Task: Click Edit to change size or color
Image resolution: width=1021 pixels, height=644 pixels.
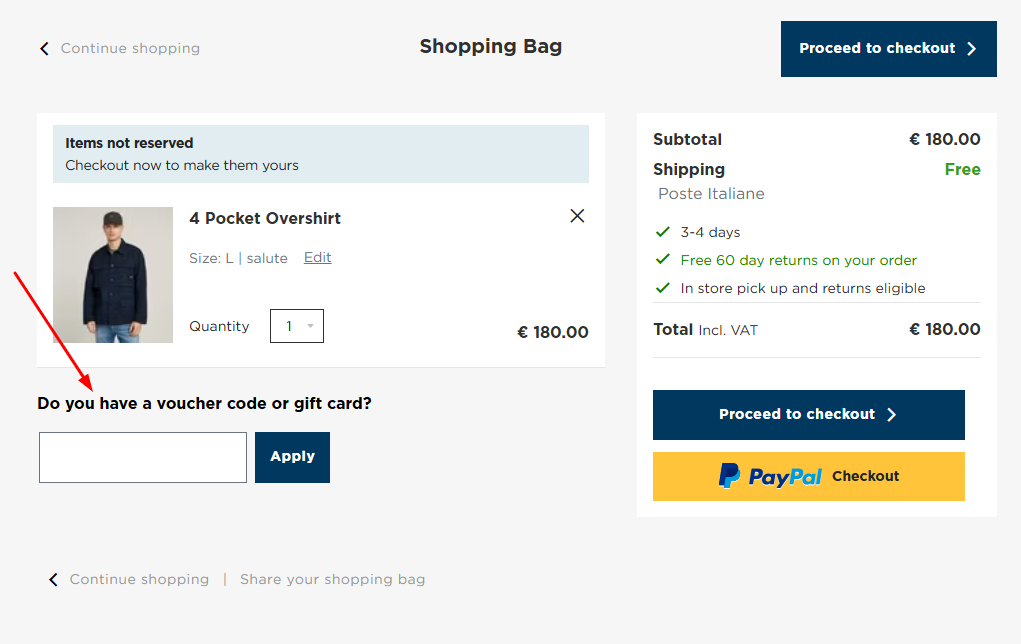Action: 317,257
